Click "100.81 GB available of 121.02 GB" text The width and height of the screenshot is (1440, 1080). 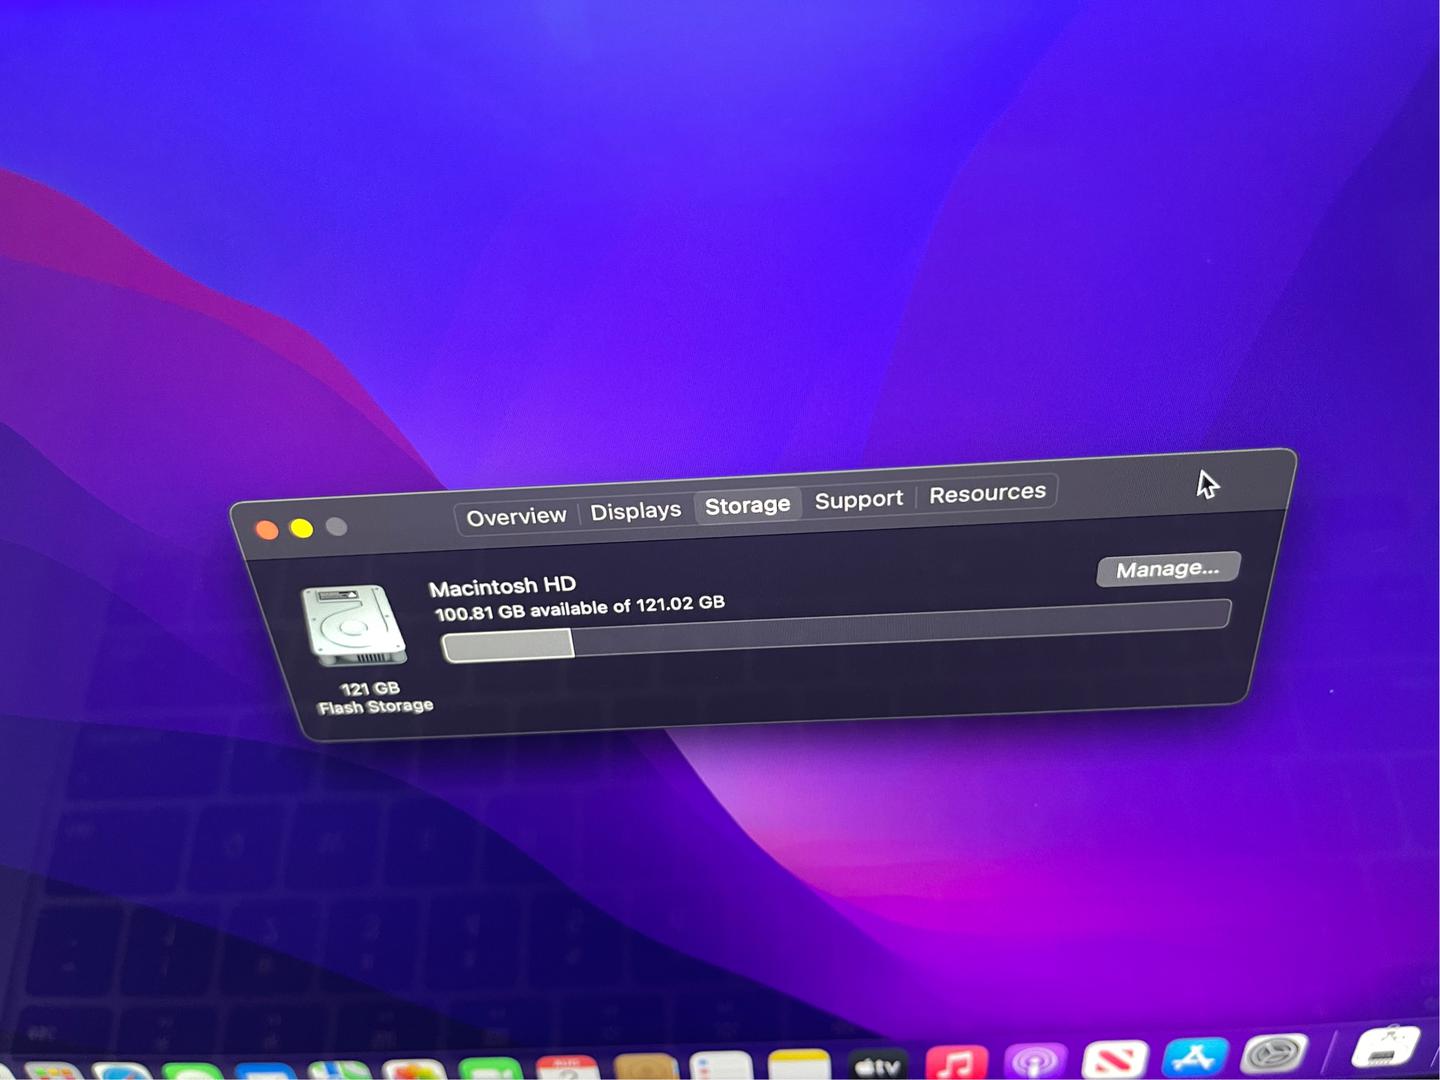tap(580, 608)
